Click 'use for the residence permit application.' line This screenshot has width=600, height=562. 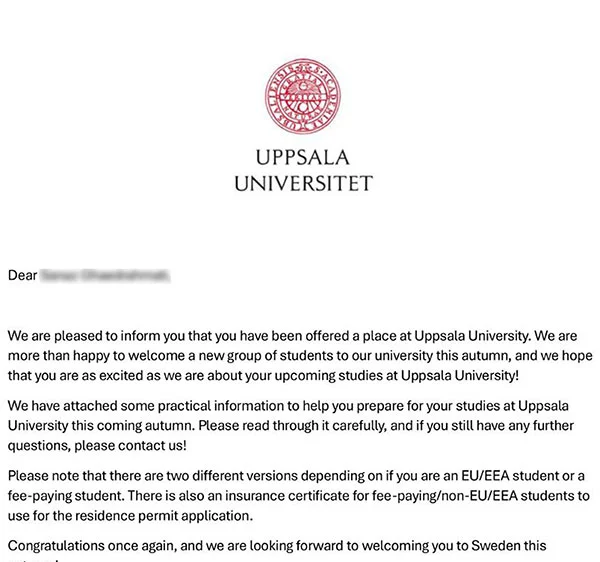[130, 516]
